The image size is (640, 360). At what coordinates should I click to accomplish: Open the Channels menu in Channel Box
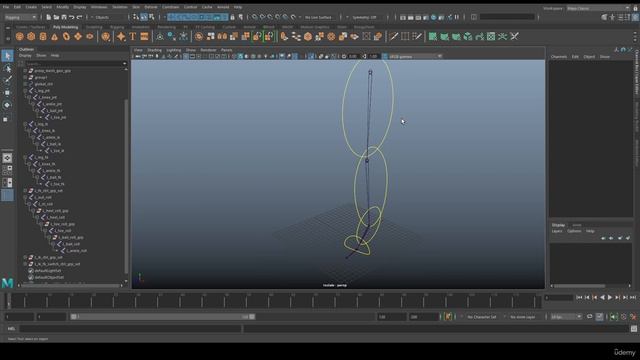pyautogui.click(x=558, y=57)
